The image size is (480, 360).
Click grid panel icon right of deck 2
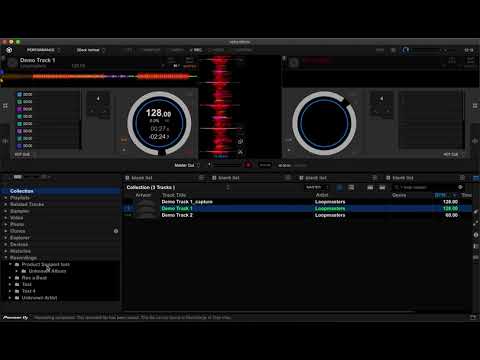tap(475, 106)
